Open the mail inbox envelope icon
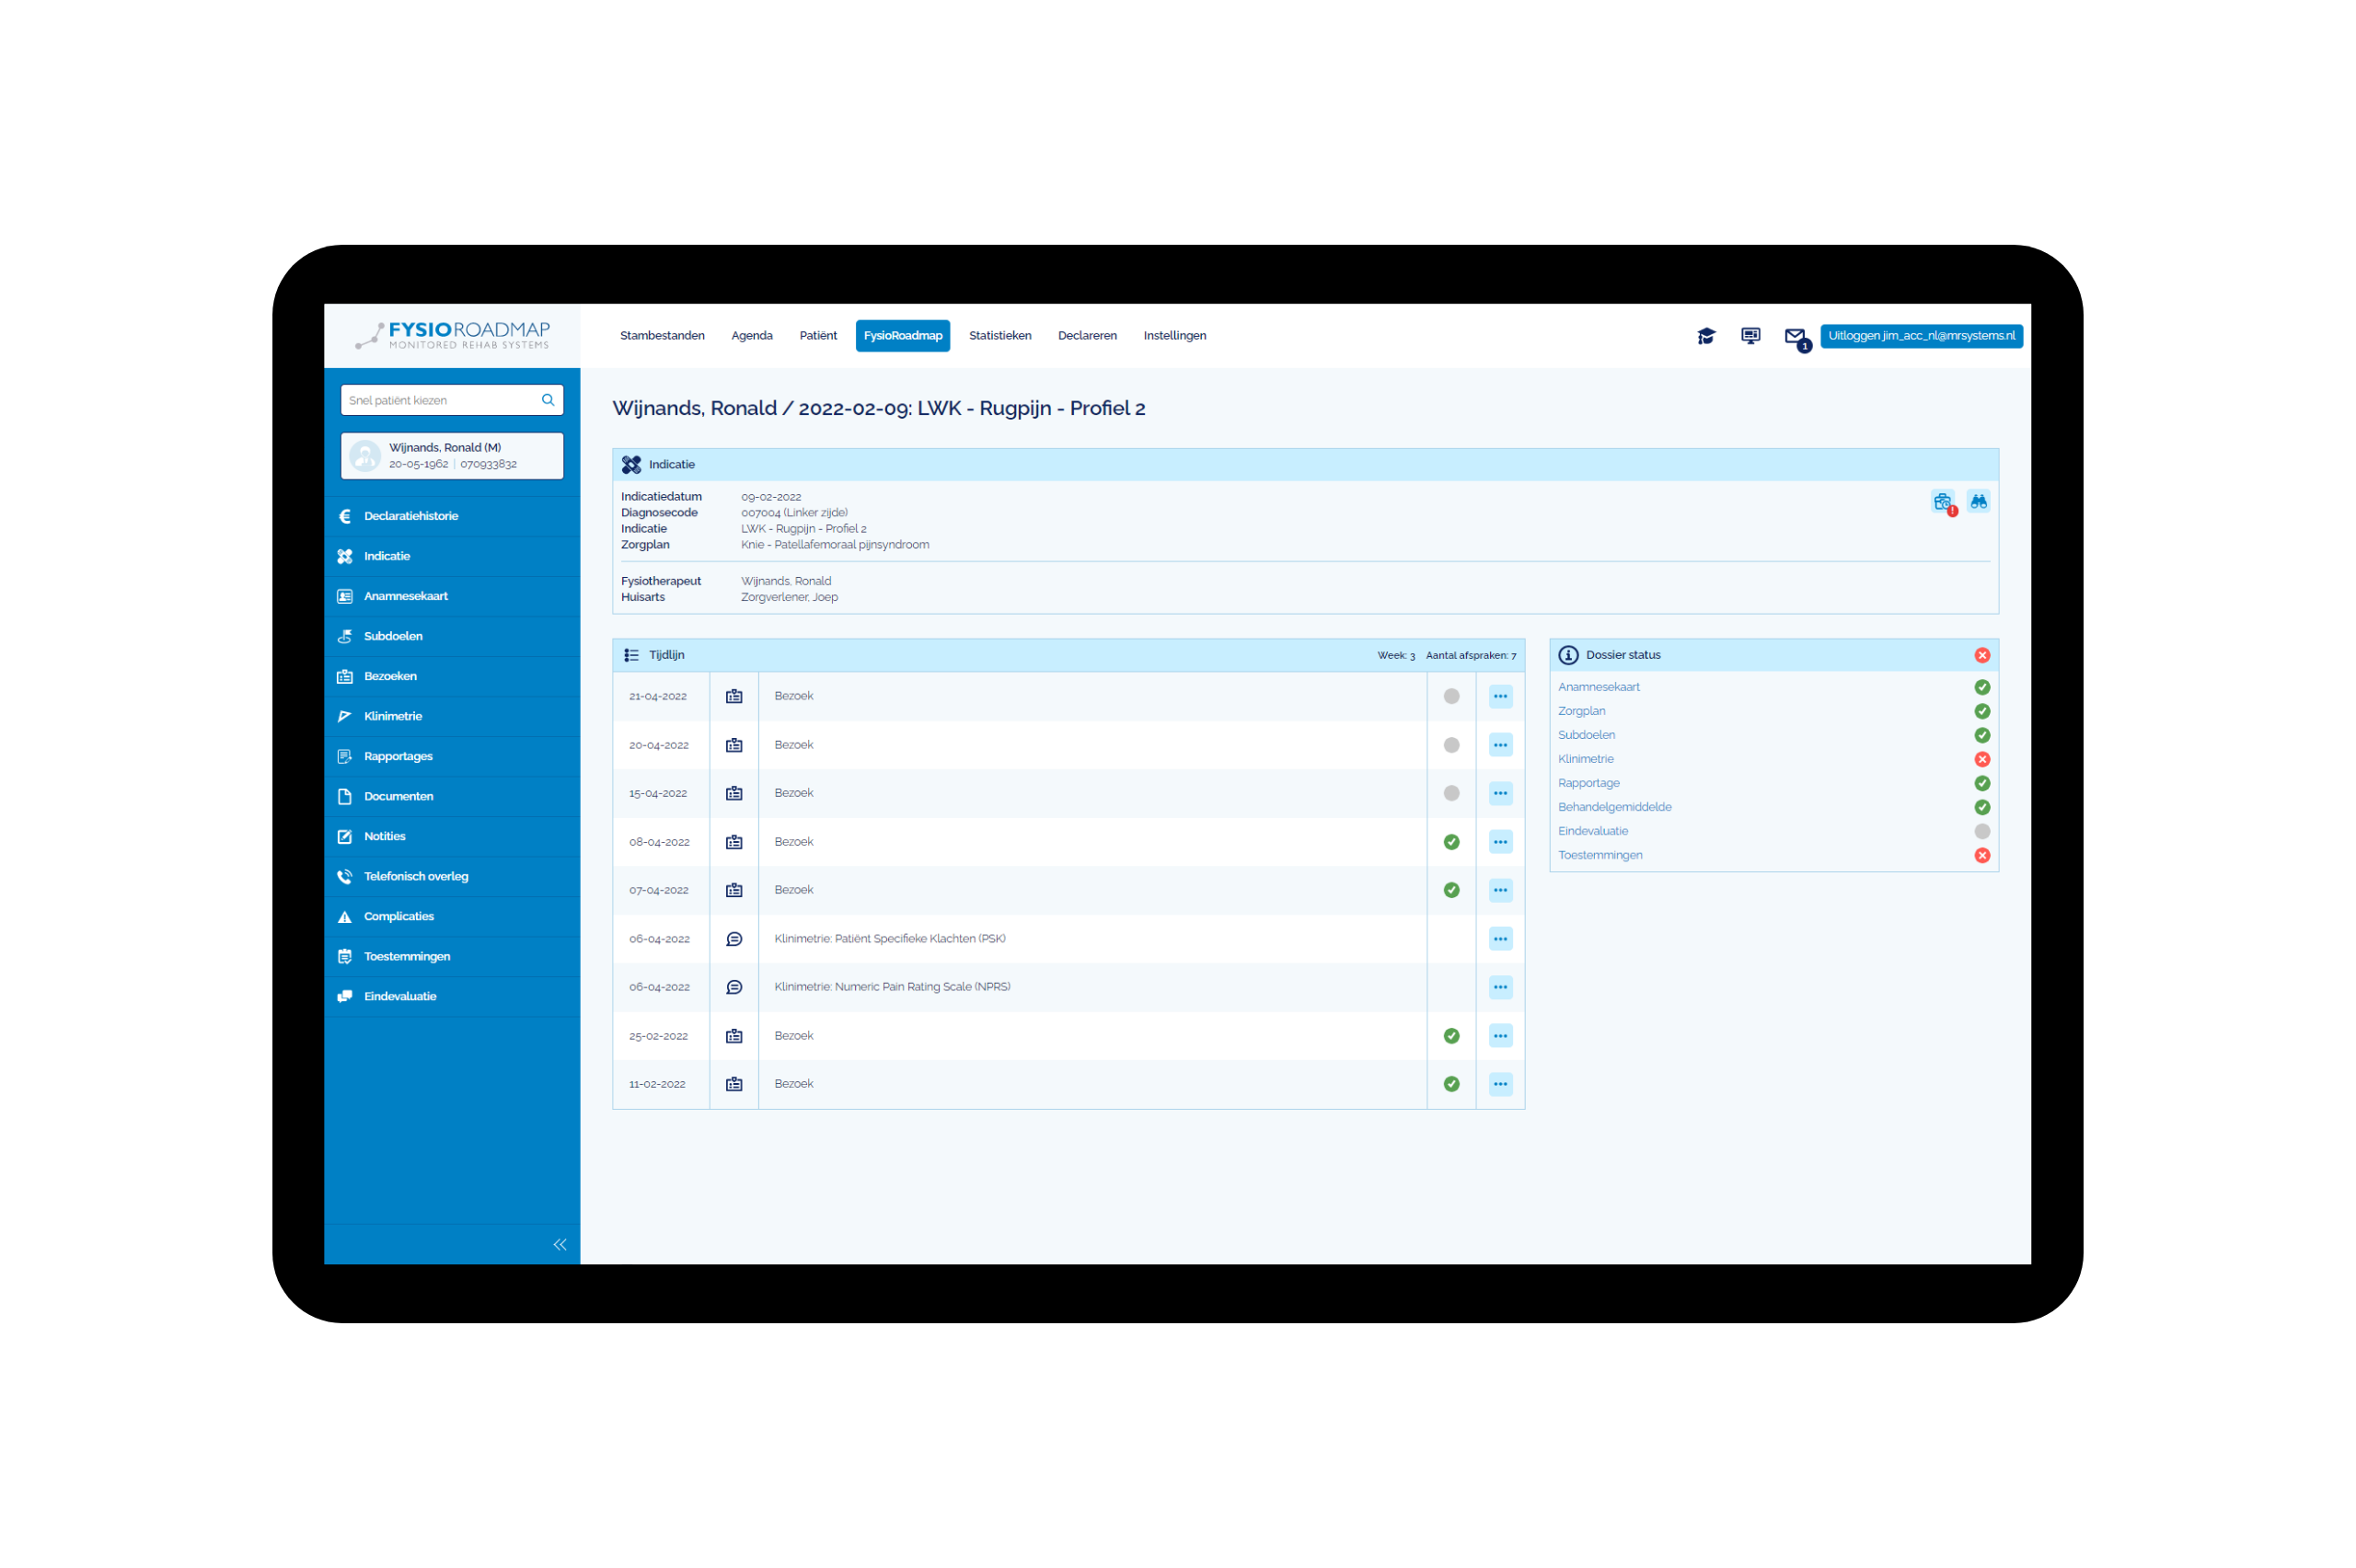This screenshot has width=2356, height=1568. tap(1795, 336)
